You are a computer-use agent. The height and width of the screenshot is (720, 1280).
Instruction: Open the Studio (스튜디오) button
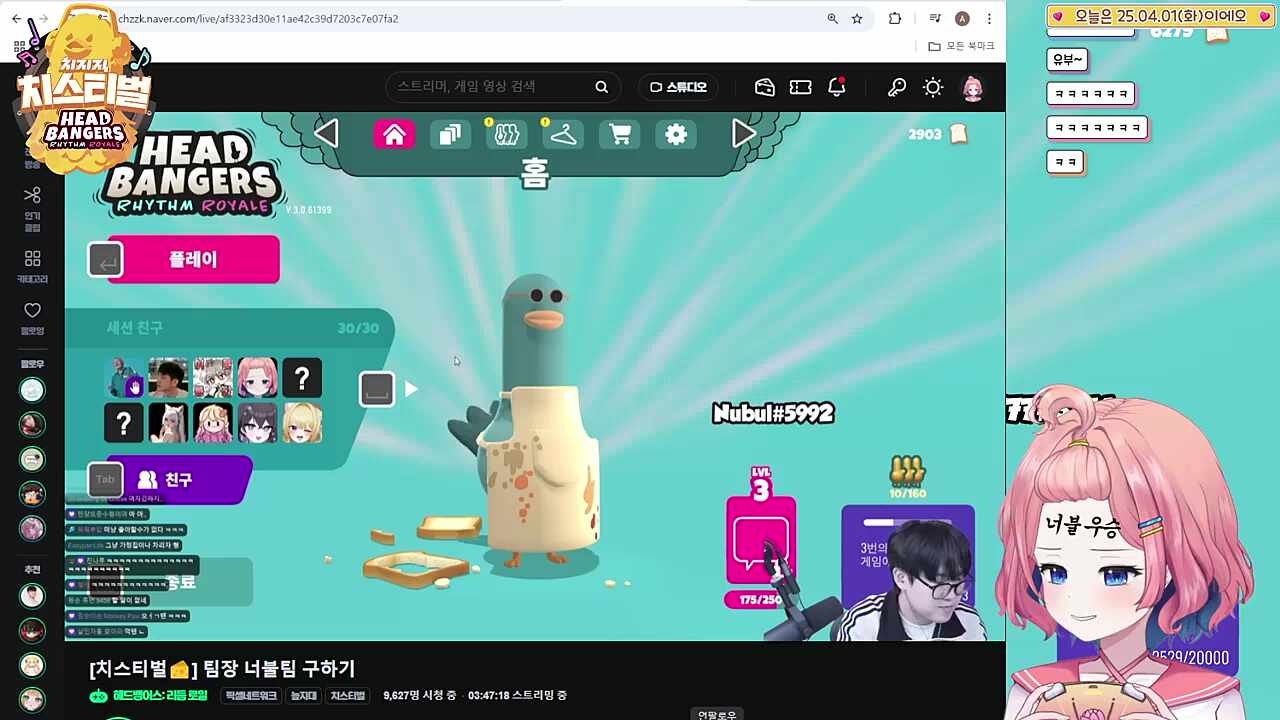pyautogui.click(x=678, y=87)
